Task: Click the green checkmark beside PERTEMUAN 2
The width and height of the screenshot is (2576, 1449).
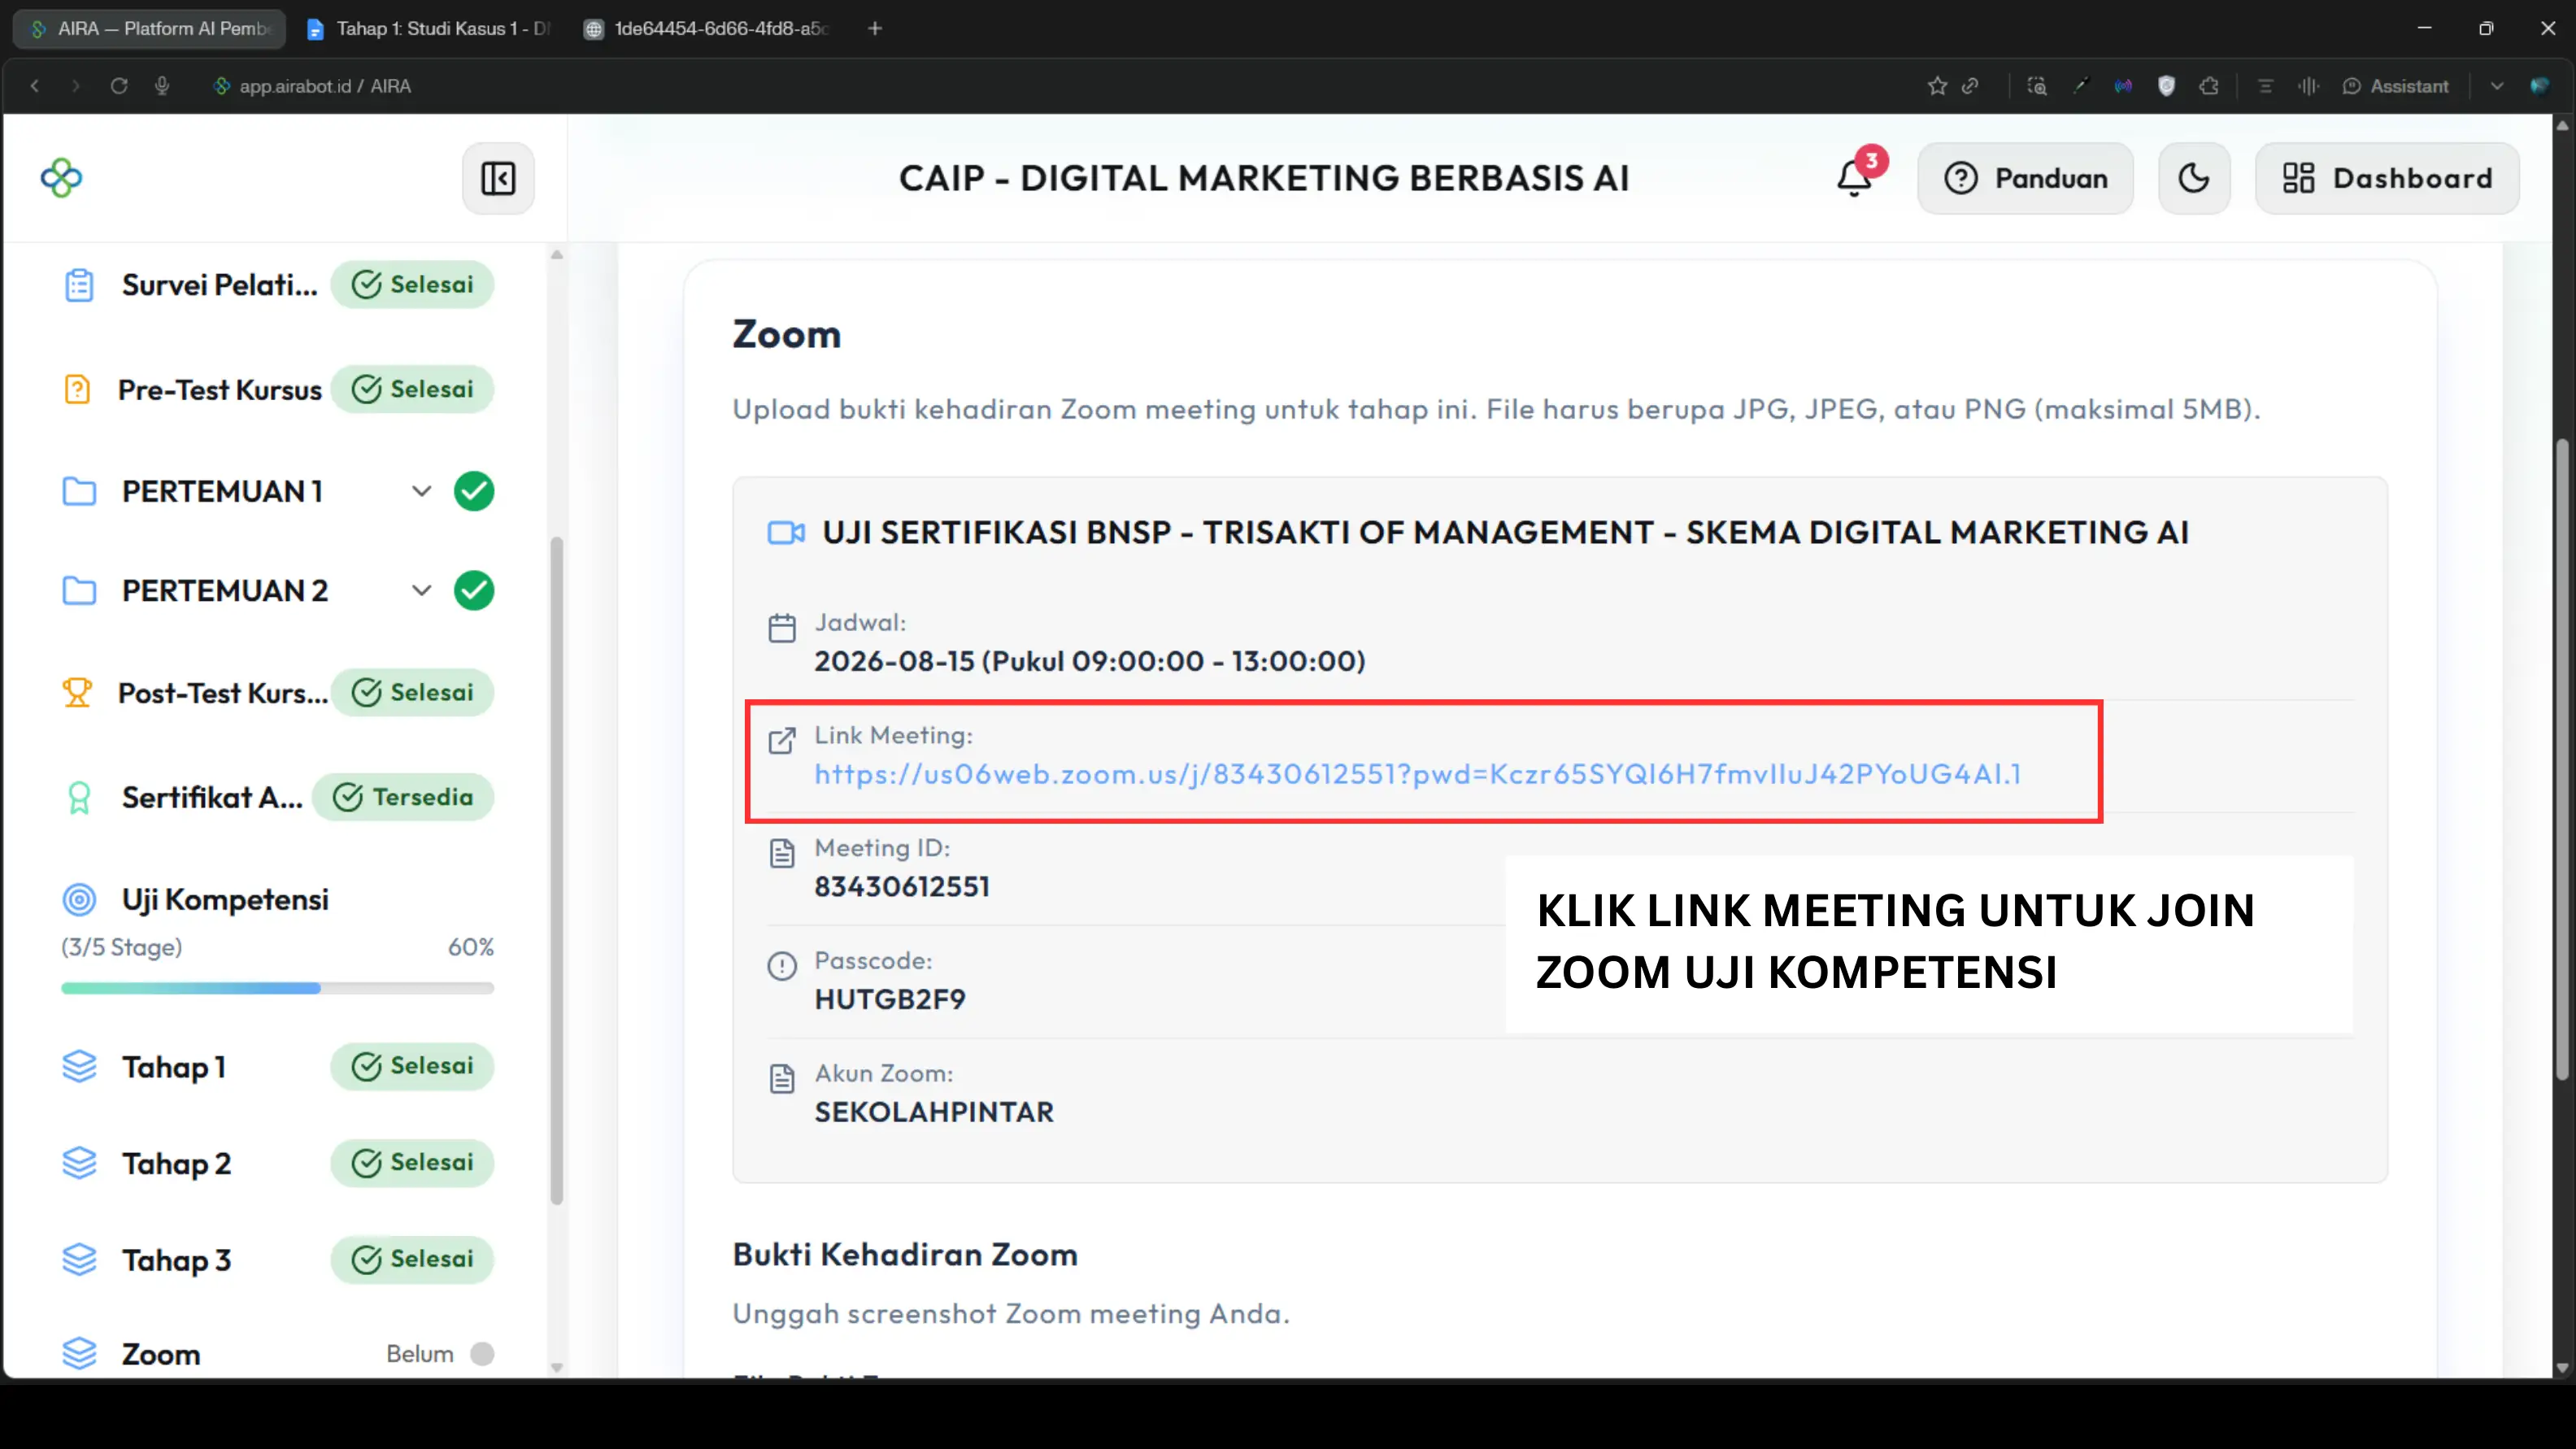Action: click(474, 591)
